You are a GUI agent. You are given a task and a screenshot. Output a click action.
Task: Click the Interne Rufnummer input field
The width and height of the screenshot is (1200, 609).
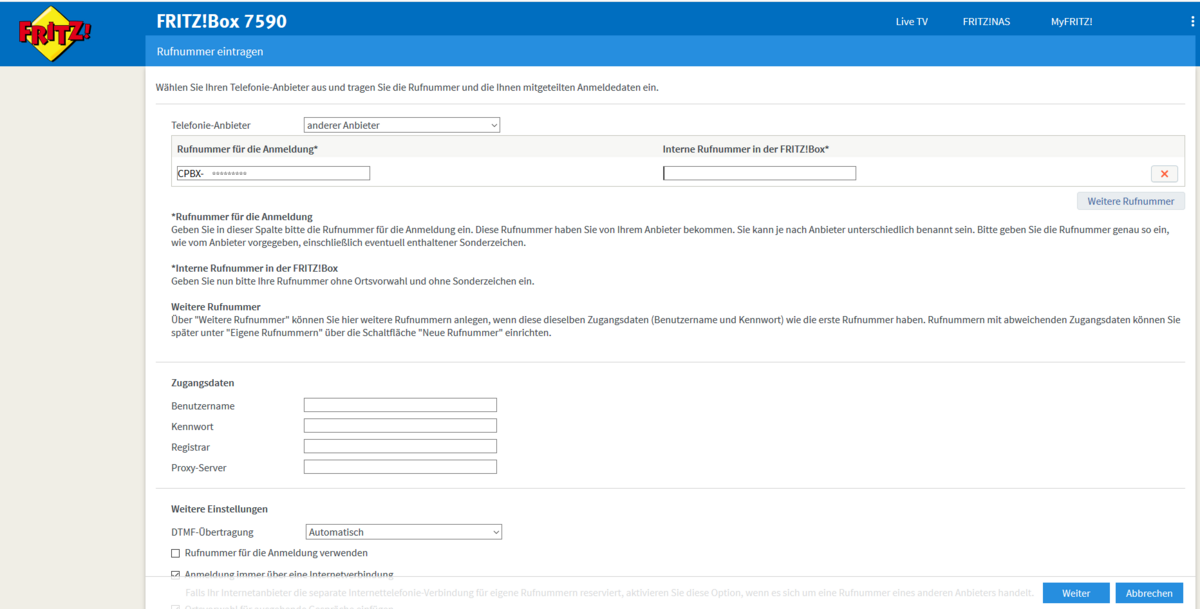pyautogui.click(x=759, y=173)
